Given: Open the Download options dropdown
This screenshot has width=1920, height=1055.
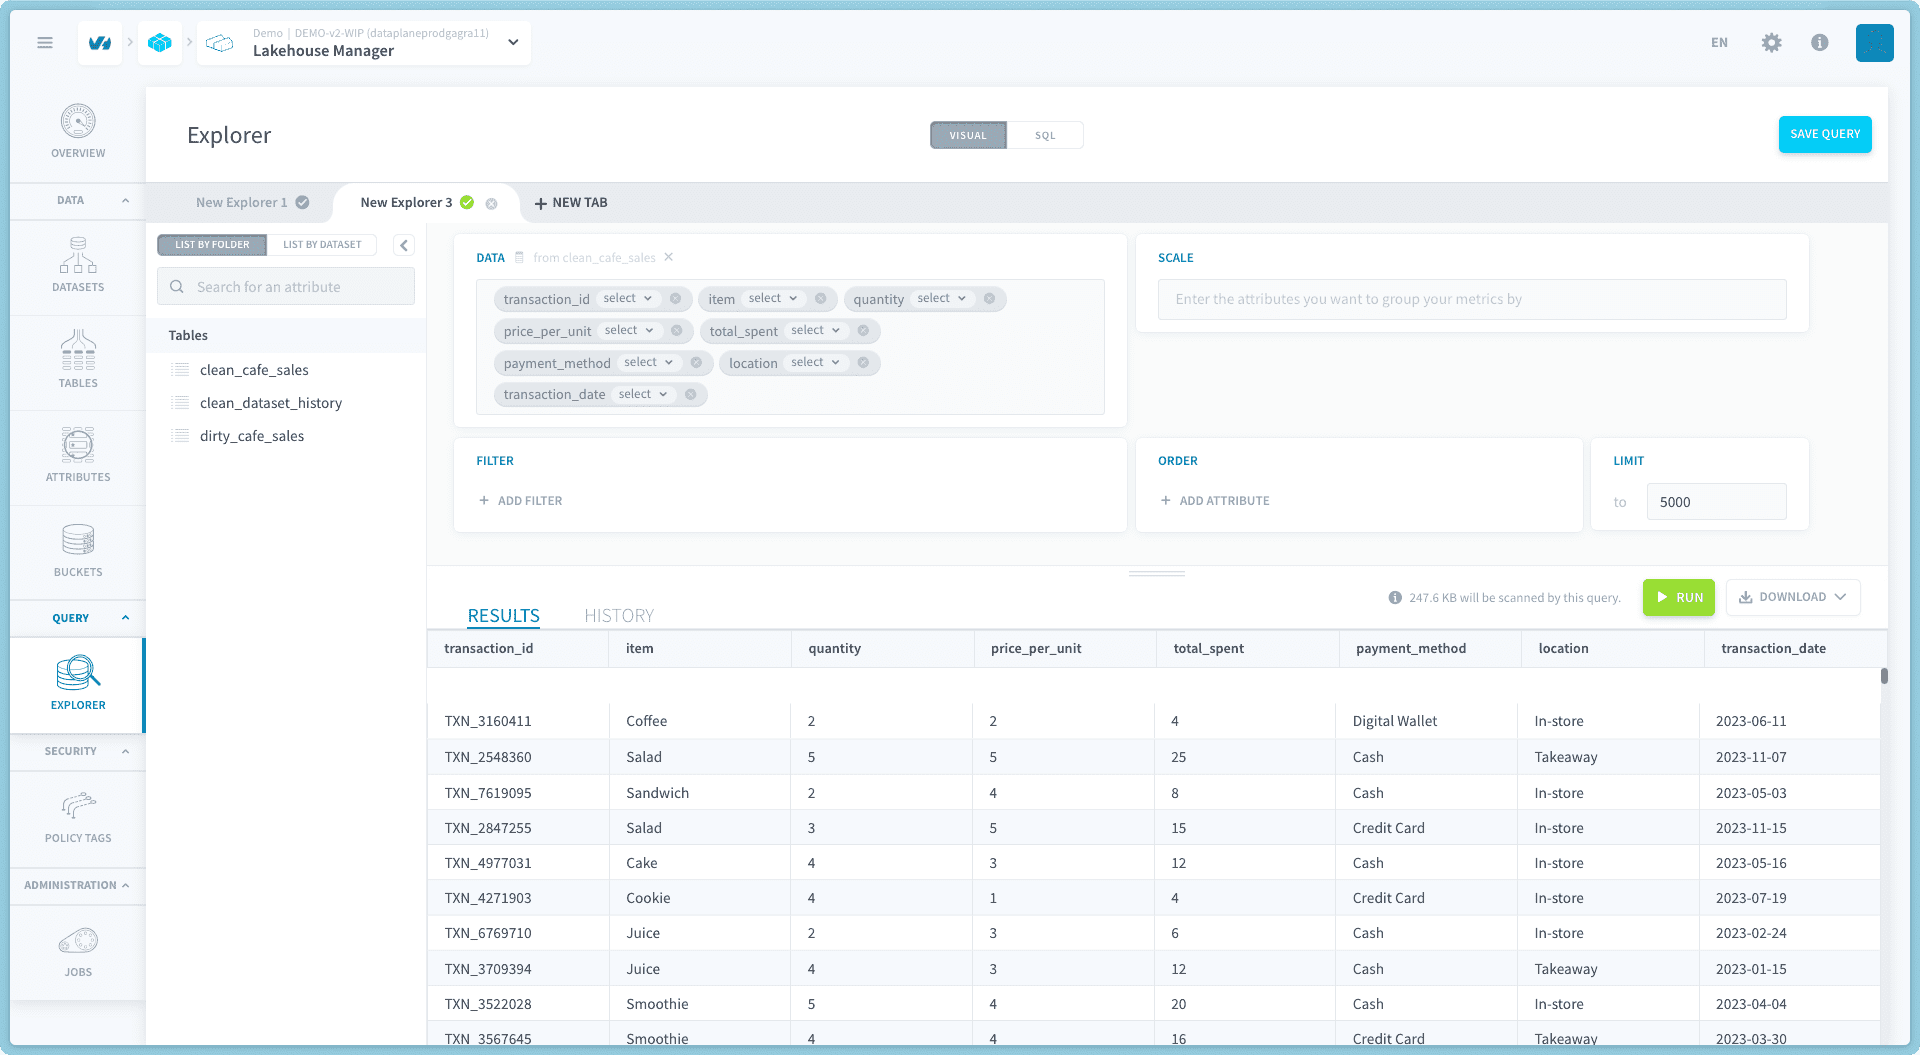Looking at the screenshot, I should point(1793,597).
